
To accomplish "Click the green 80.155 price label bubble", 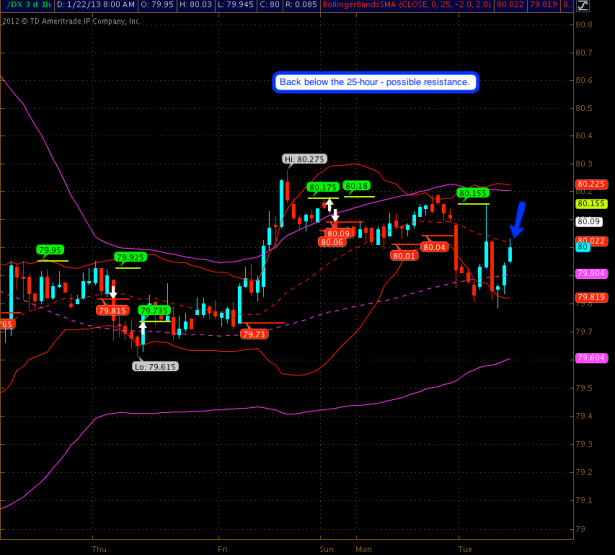I will click(472, 192).
